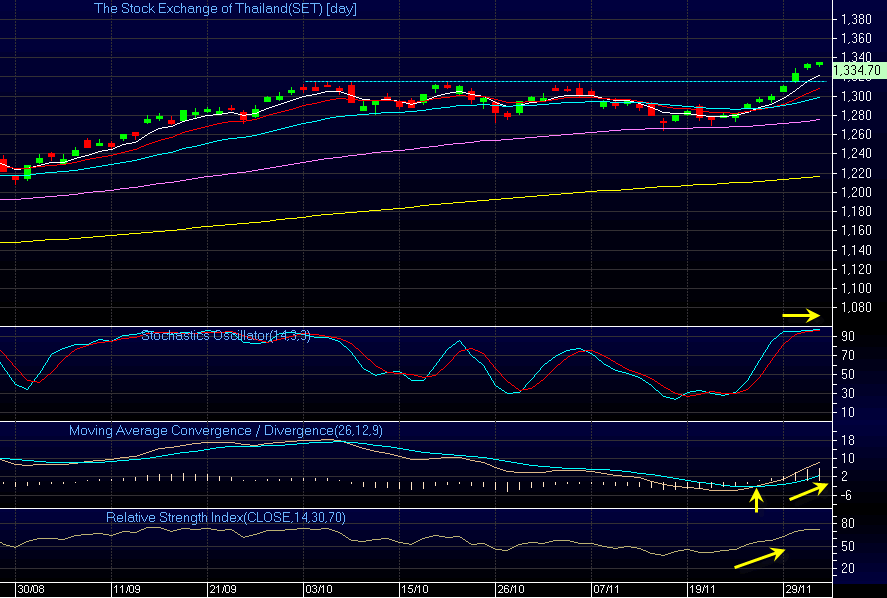This screenshot has width=887, height=598.
Task: Click the 30/08 date on the time axis
Action: (x=30, y=589)
